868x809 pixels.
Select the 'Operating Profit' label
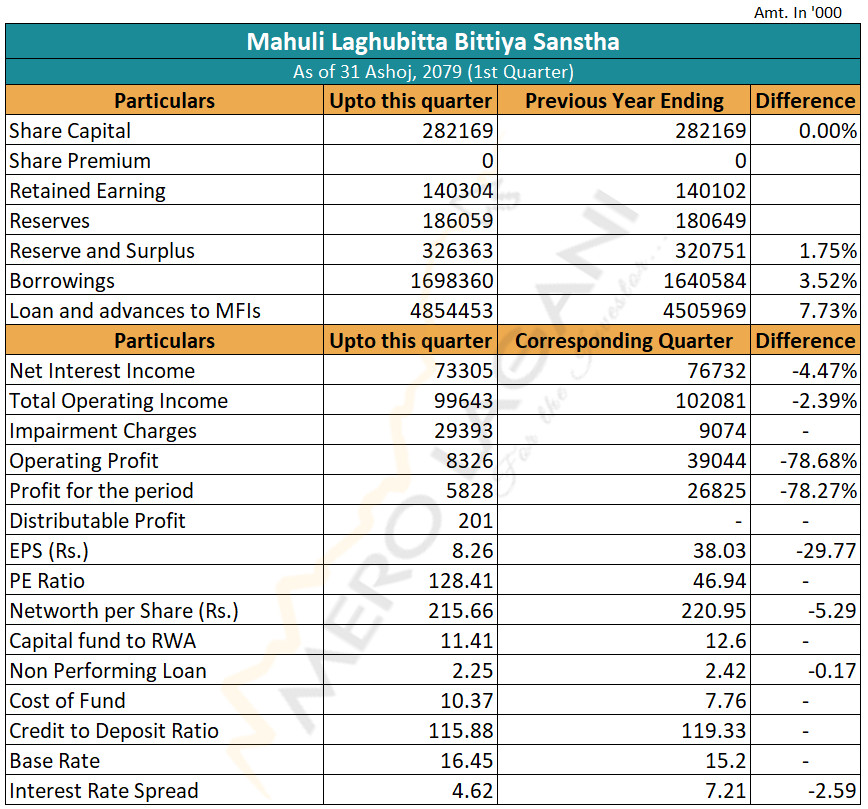[84, 461]
